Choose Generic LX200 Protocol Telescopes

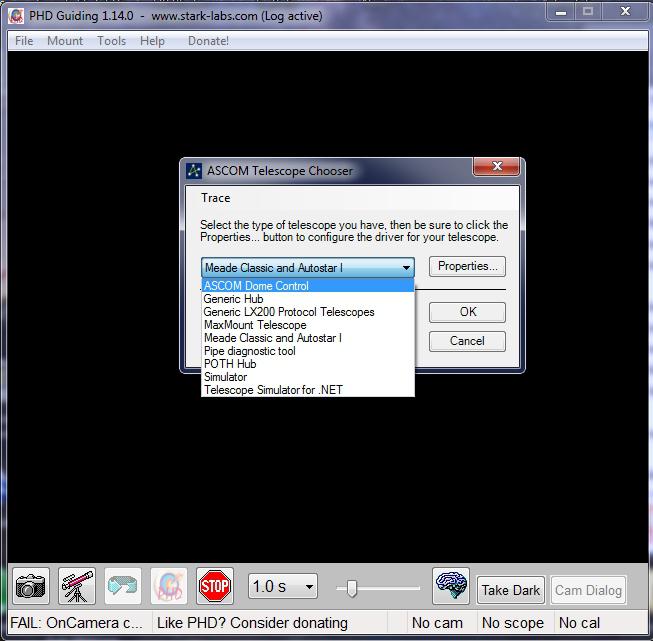click(x=308, y=312)
